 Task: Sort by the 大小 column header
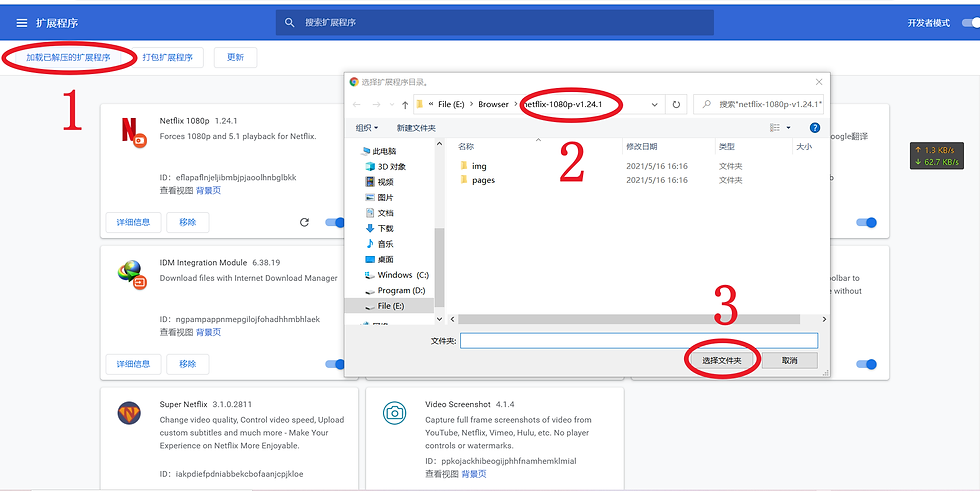(804, 146)
